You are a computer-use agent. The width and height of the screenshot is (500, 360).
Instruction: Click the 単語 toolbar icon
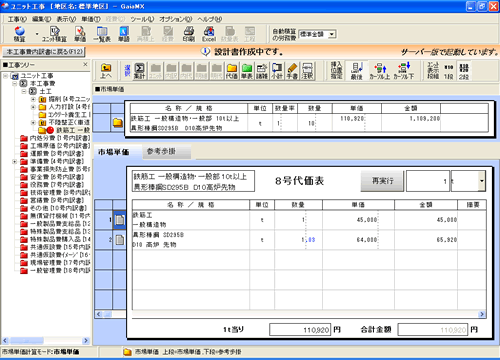[x=124, y=34]
